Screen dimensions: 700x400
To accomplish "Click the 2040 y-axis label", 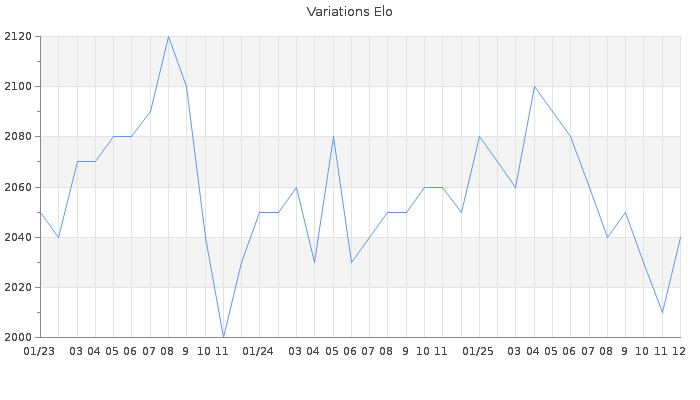I will click(17, 237).
